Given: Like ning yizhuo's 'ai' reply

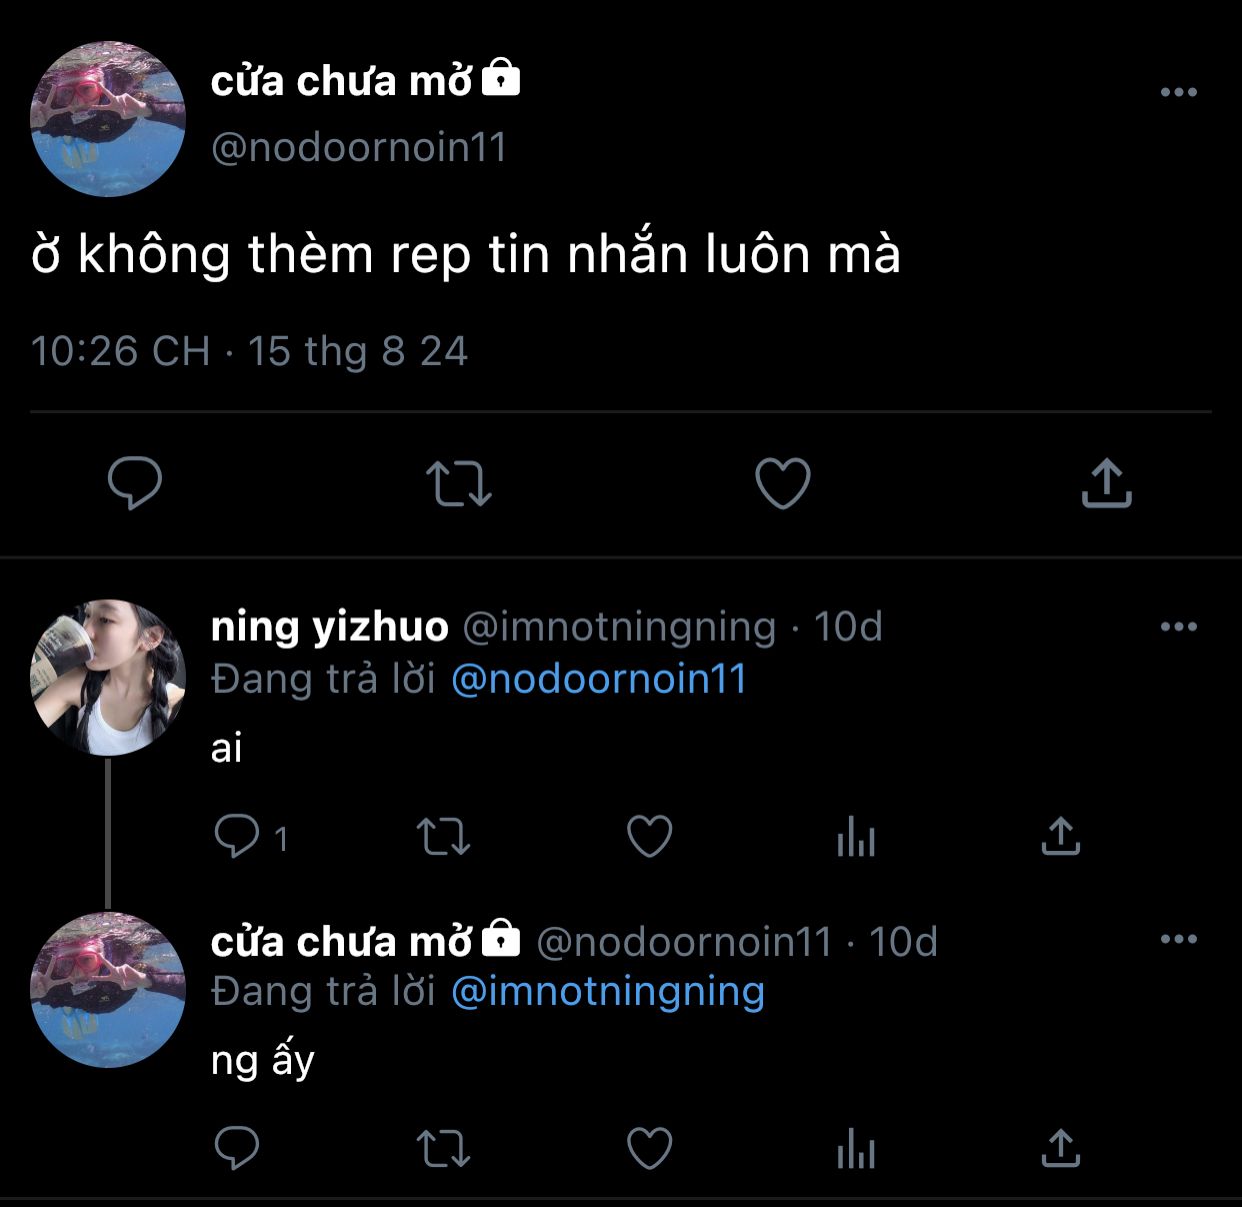Looking at the screenshot, I should click(x=649, y=837).
